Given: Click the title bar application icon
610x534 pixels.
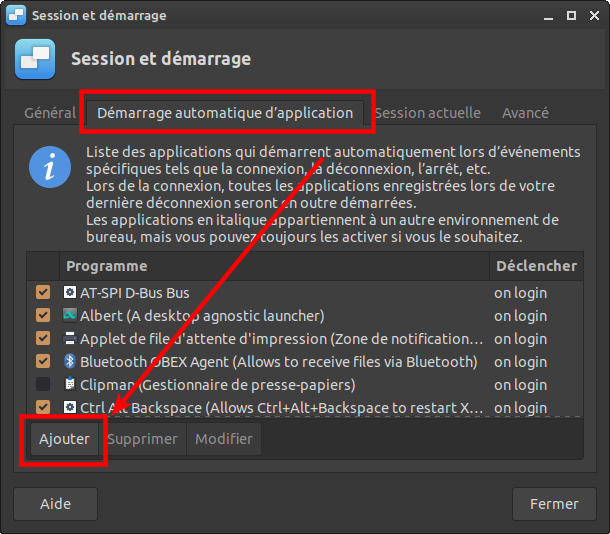Looking at the screenshot, I should click(16, 16).
